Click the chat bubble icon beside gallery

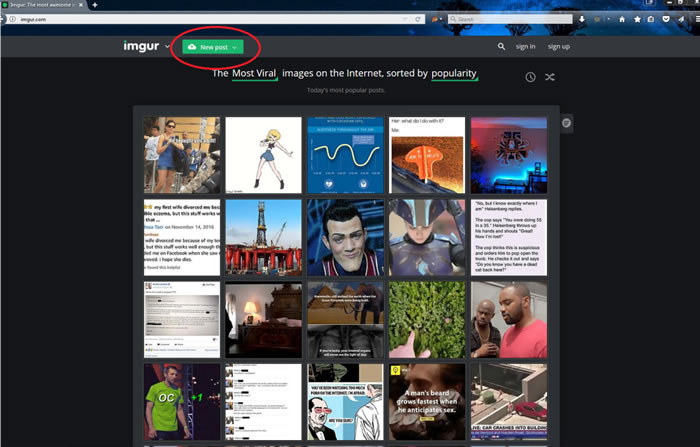click(x=567, y=123)
